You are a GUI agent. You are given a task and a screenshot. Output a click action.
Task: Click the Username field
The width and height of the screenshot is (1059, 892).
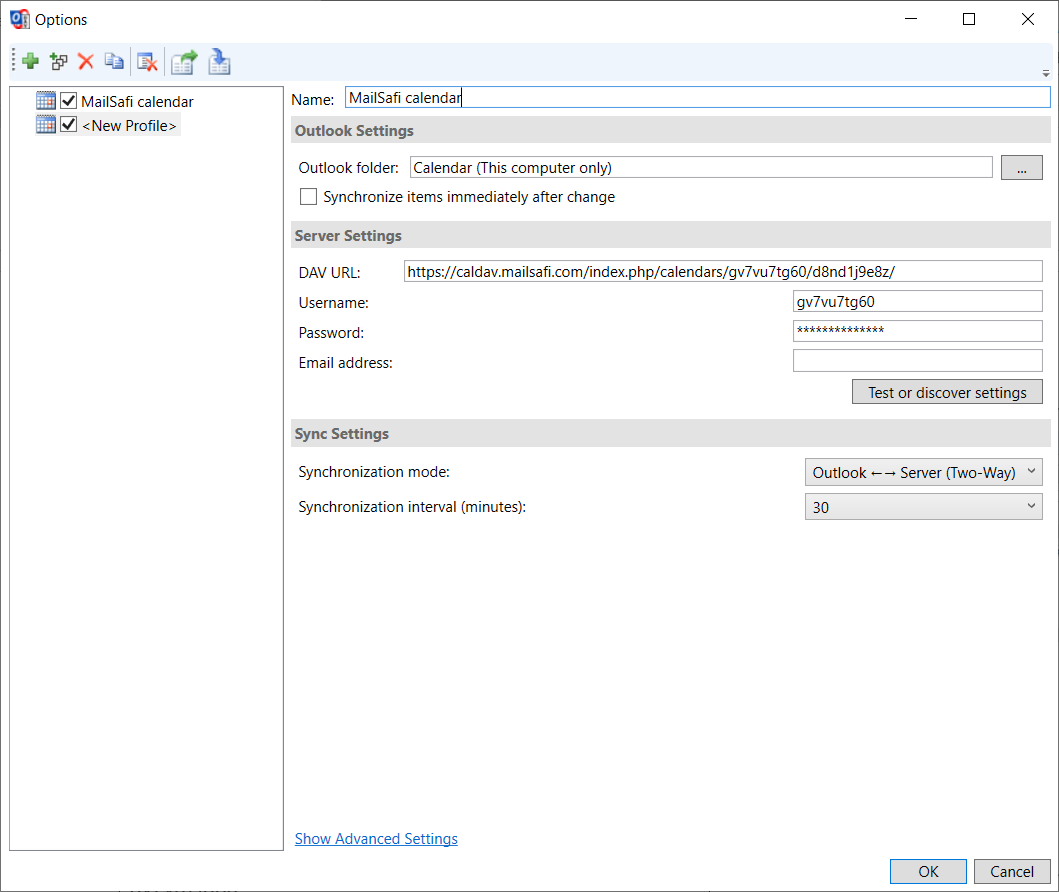[x=917, y=301]
